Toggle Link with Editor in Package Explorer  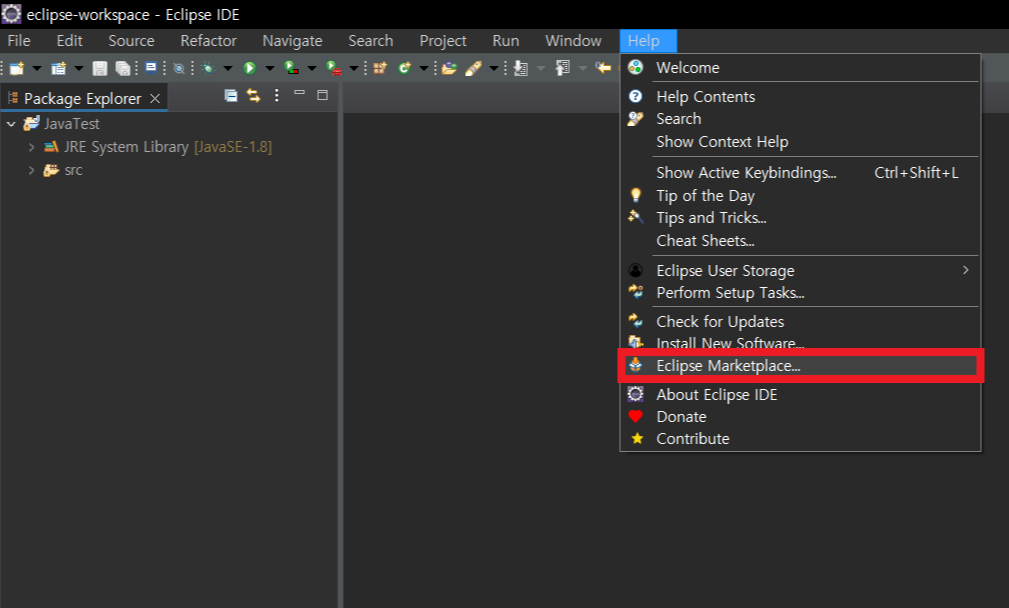coord(254,96)
